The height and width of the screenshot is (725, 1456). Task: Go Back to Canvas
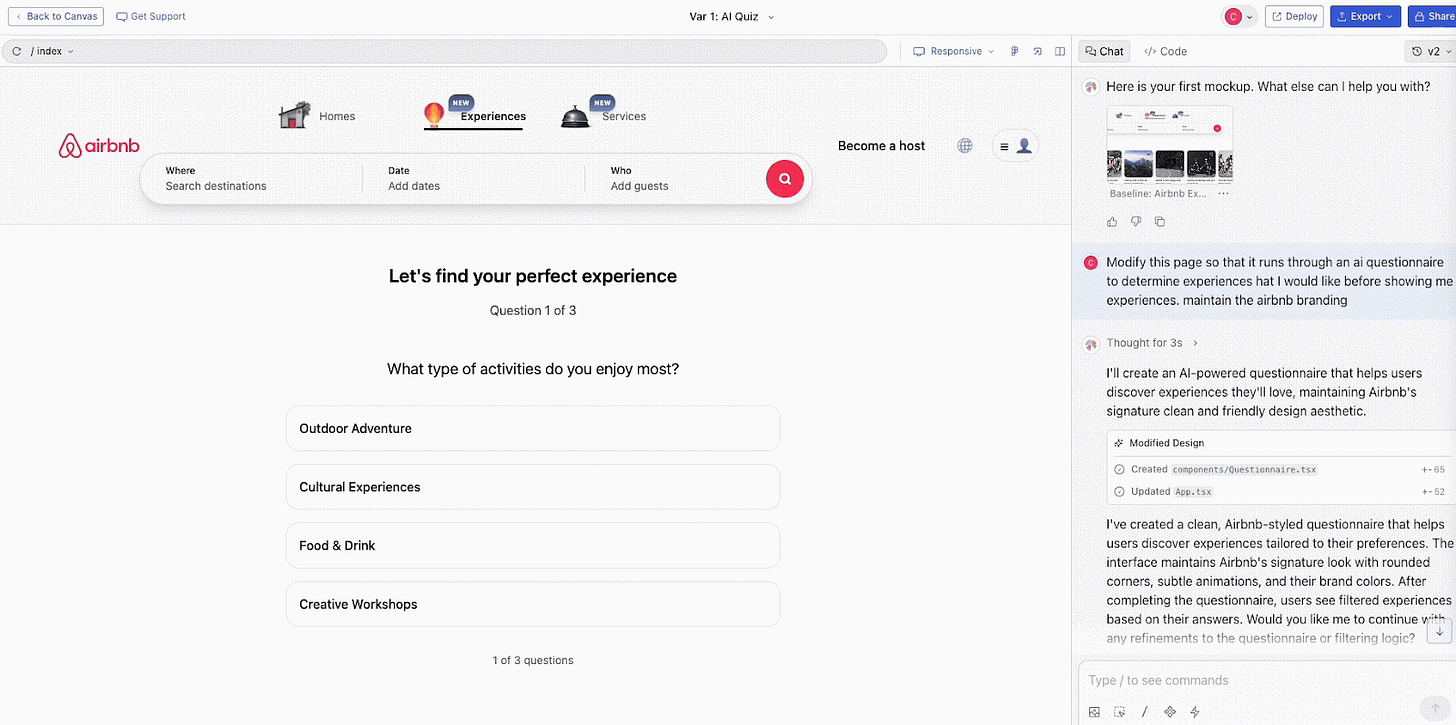pos(54,16)
